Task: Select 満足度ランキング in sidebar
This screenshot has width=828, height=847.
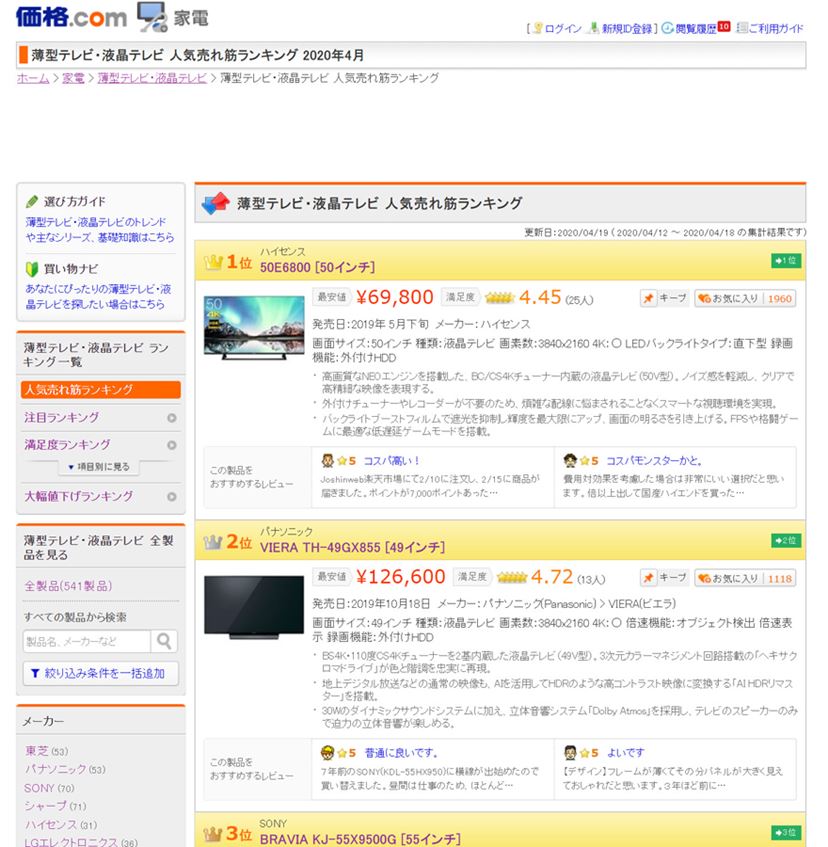Action: point(67,444)
